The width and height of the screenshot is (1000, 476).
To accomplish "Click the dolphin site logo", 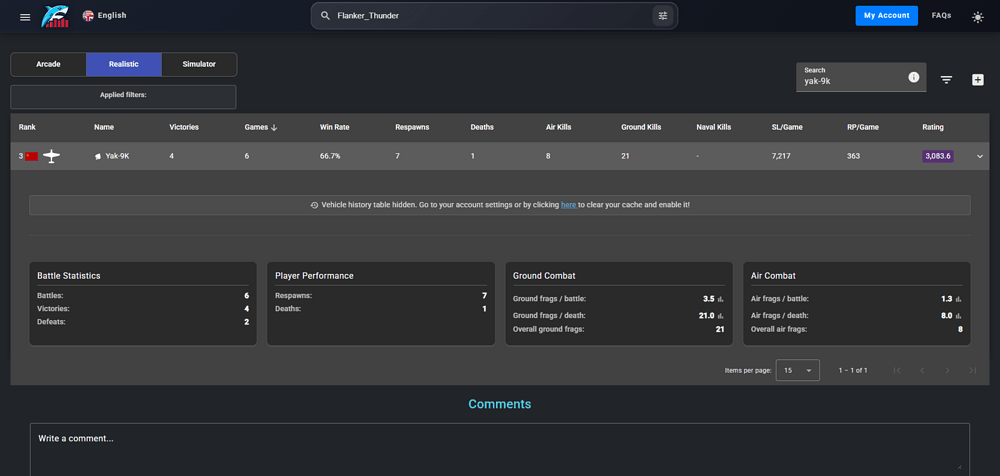I will (x=54, y=16).
